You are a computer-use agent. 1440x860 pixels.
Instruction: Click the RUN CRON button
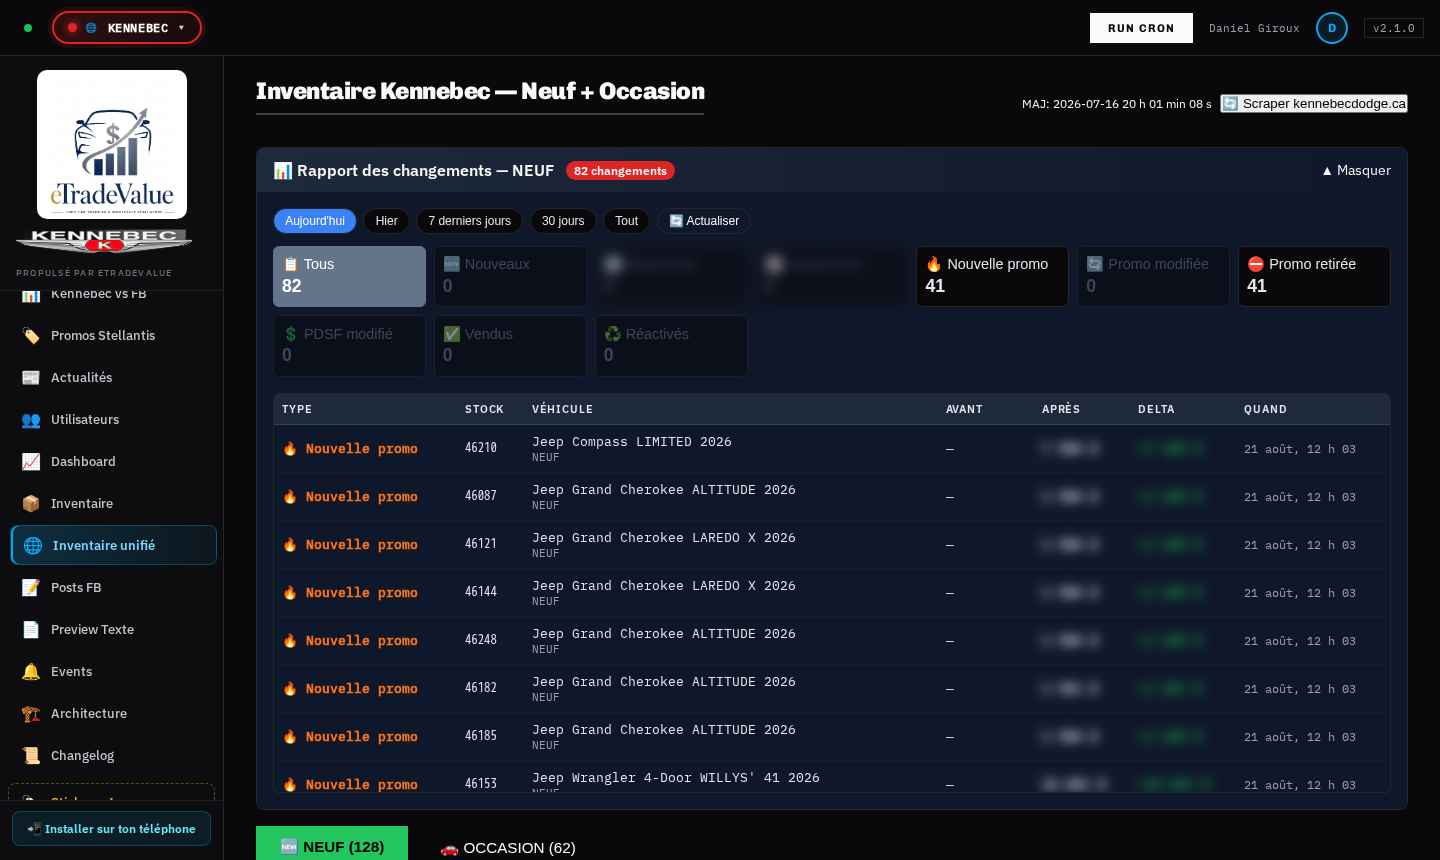(1141, 28)
